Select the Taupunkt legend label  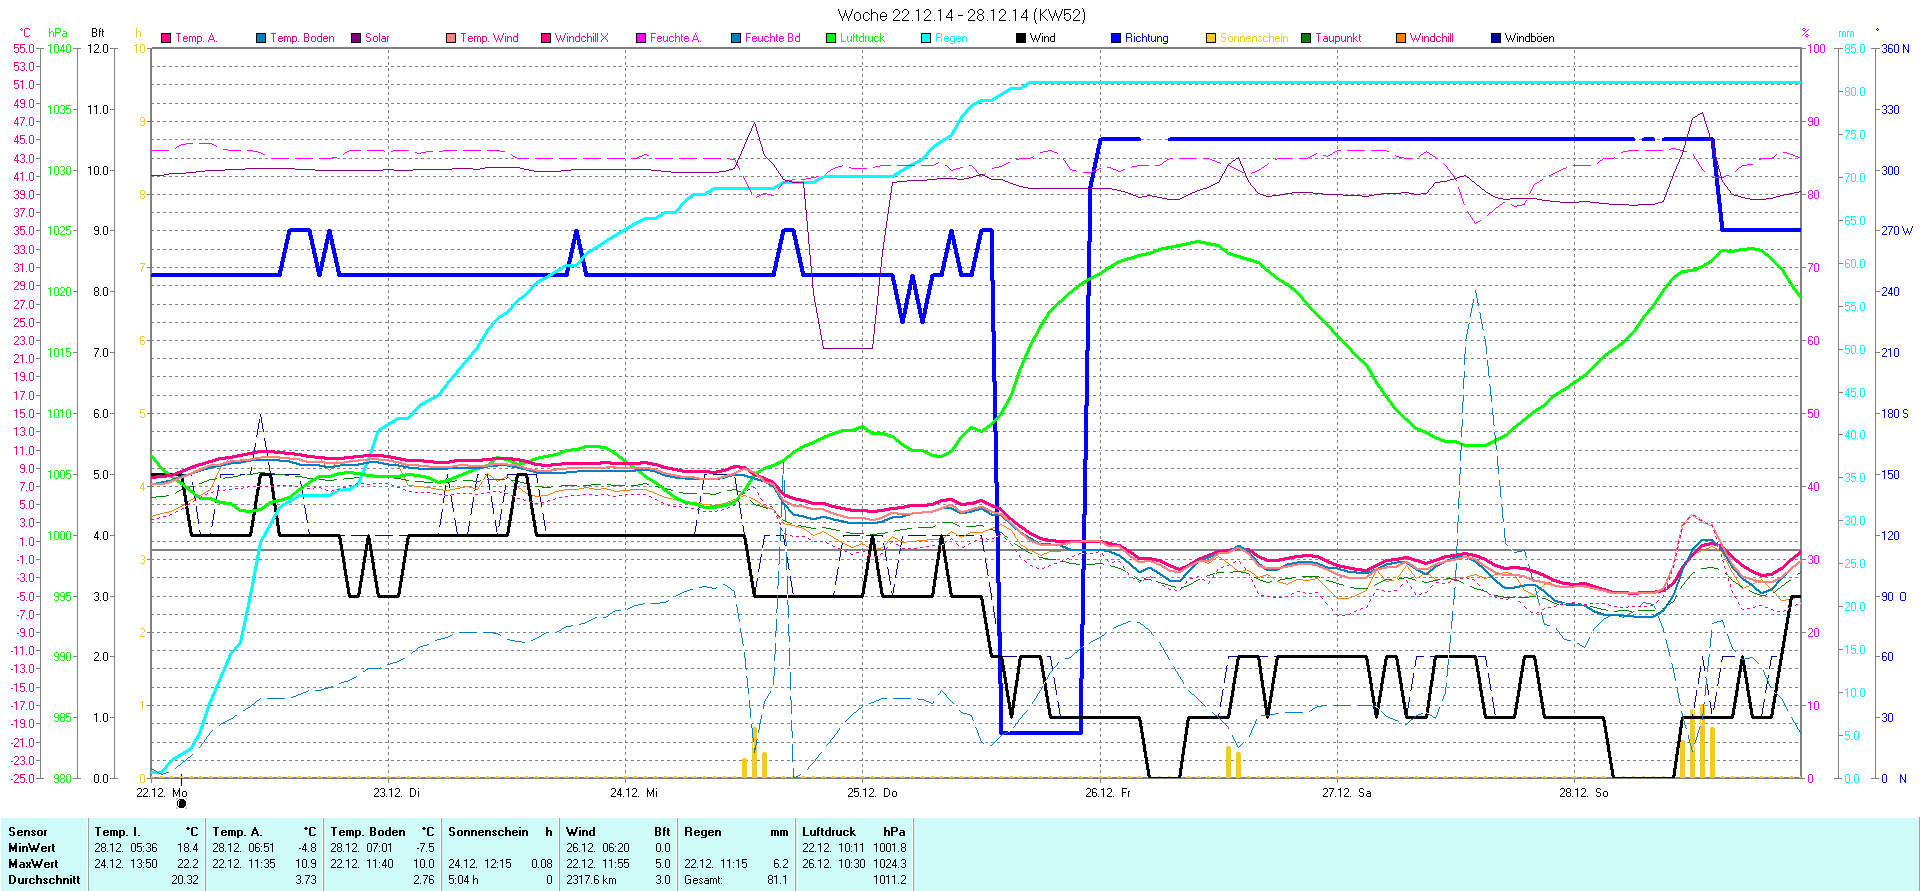click(x=1338, y=38)
